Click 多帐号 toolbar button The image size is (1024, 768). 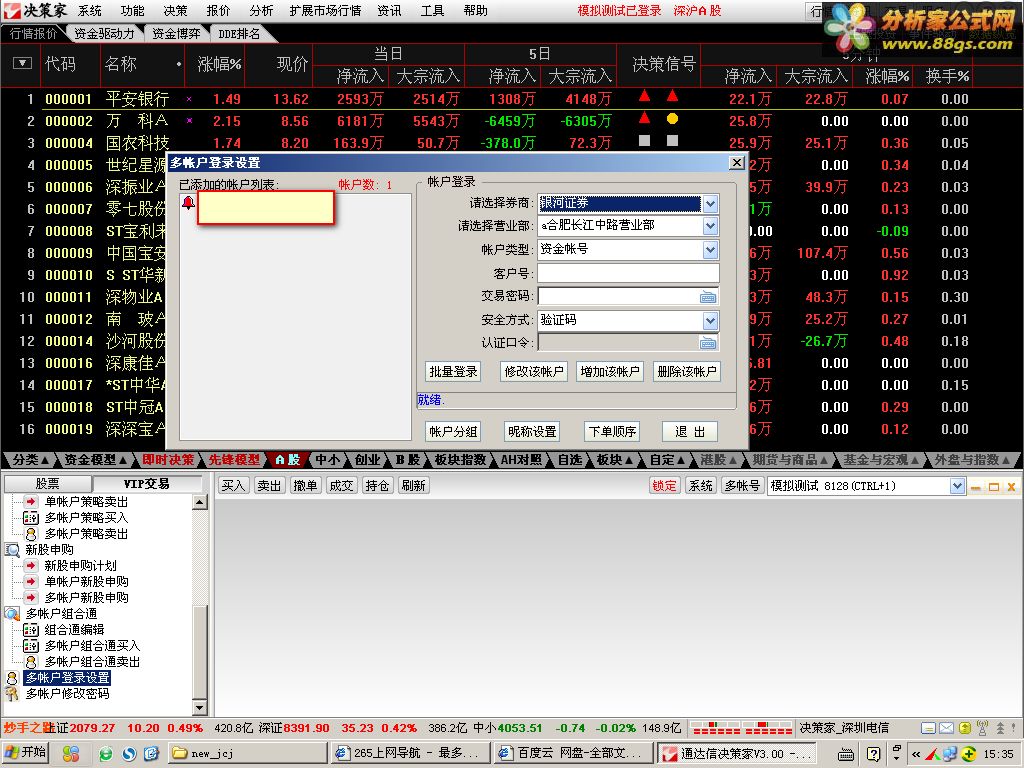[742, 486]
